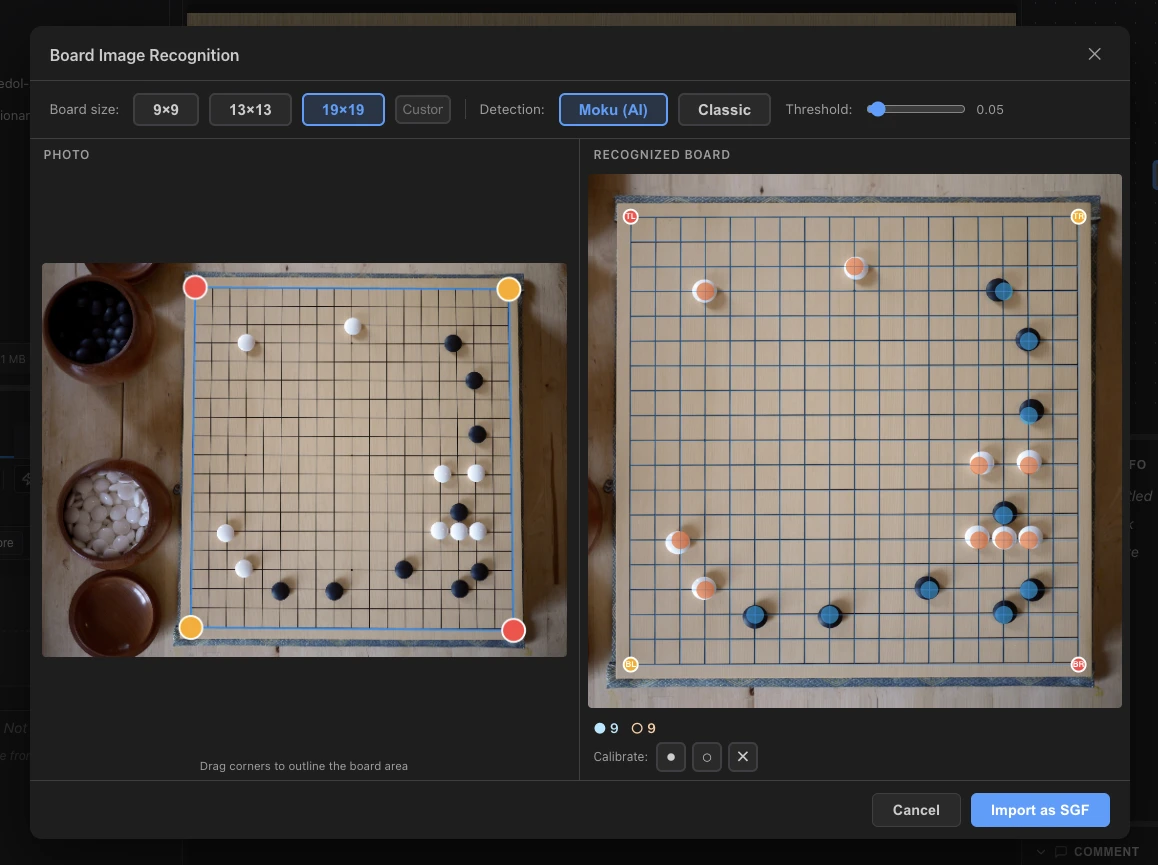
Task: Click the clear calibration X icon
Action: pyautogui.click(x=743, y=756)
